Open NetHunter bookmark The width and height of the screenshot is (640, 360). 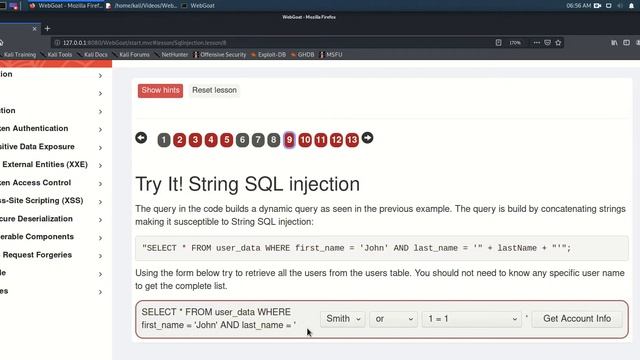point(172,54)
